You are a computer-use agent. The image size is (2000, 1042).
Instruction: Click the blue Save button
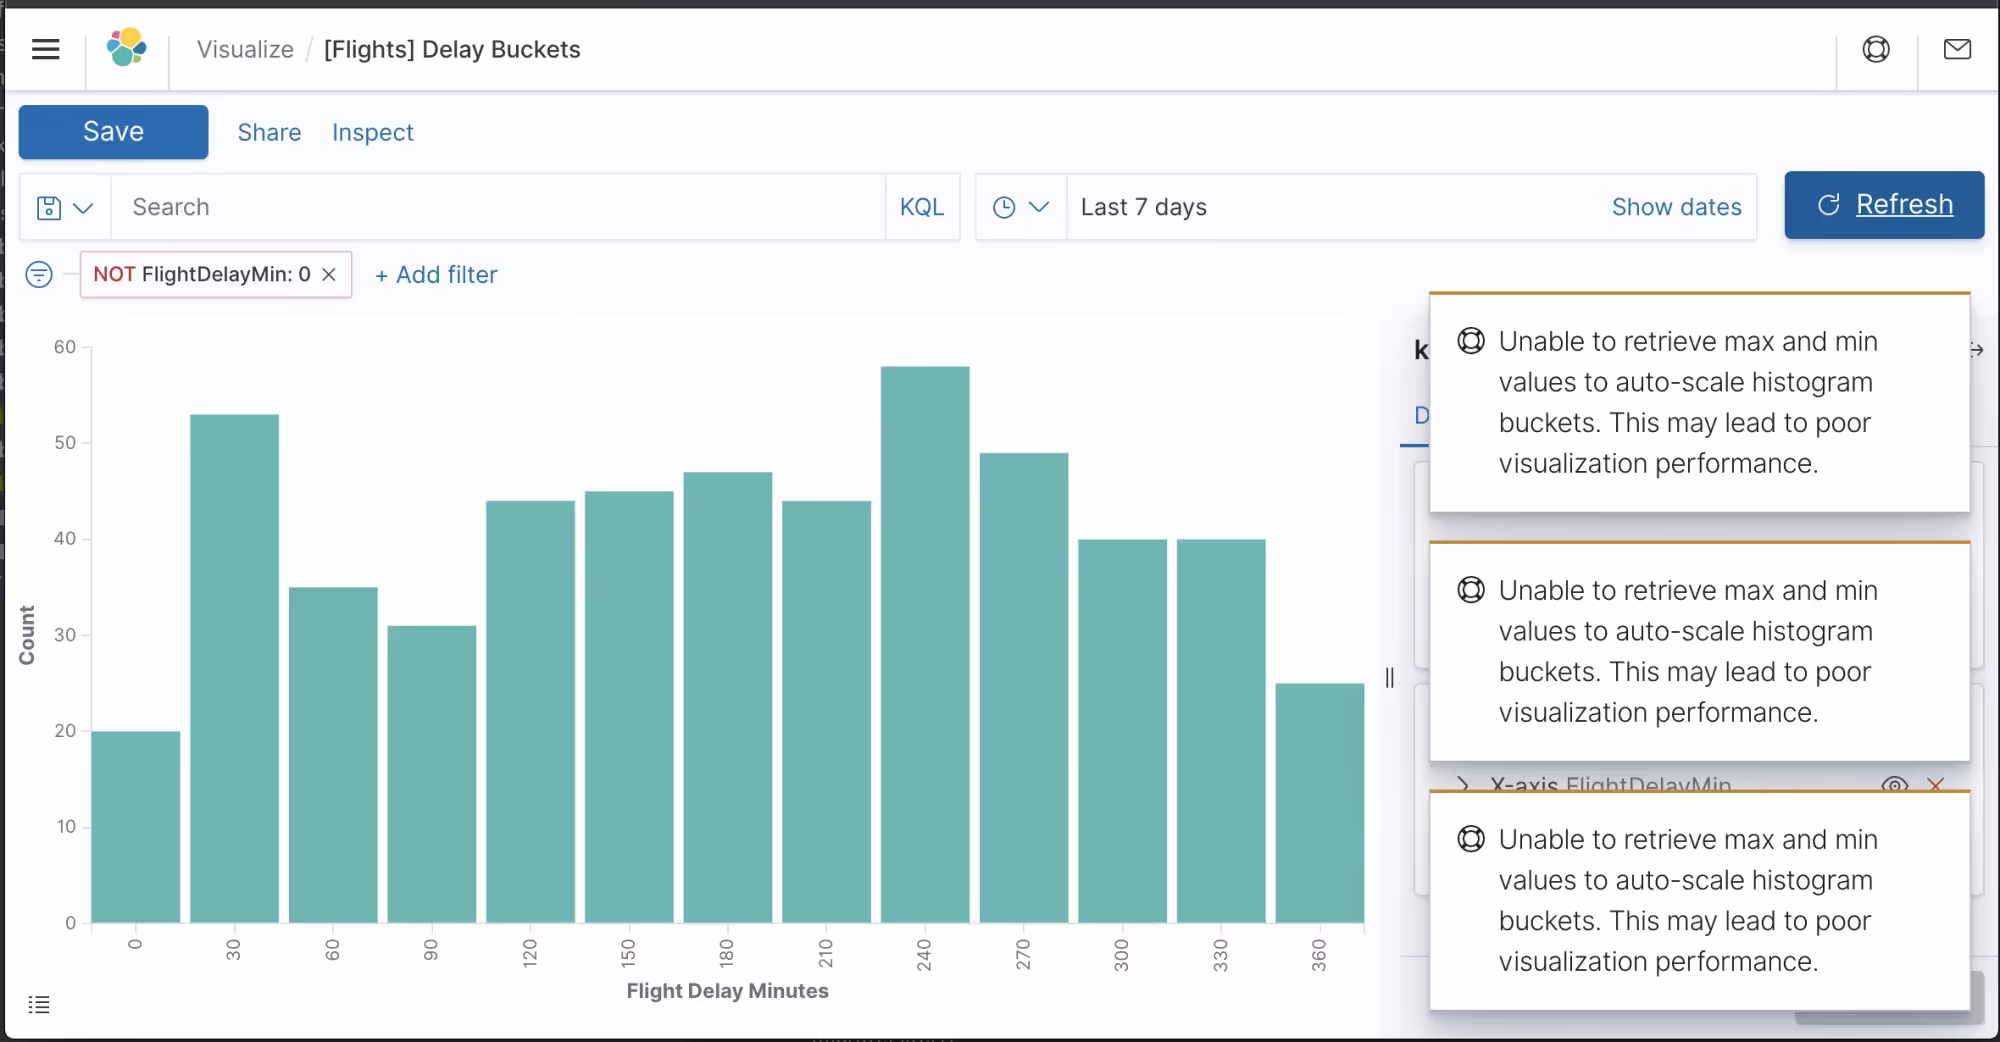click(x=113, y=132)
